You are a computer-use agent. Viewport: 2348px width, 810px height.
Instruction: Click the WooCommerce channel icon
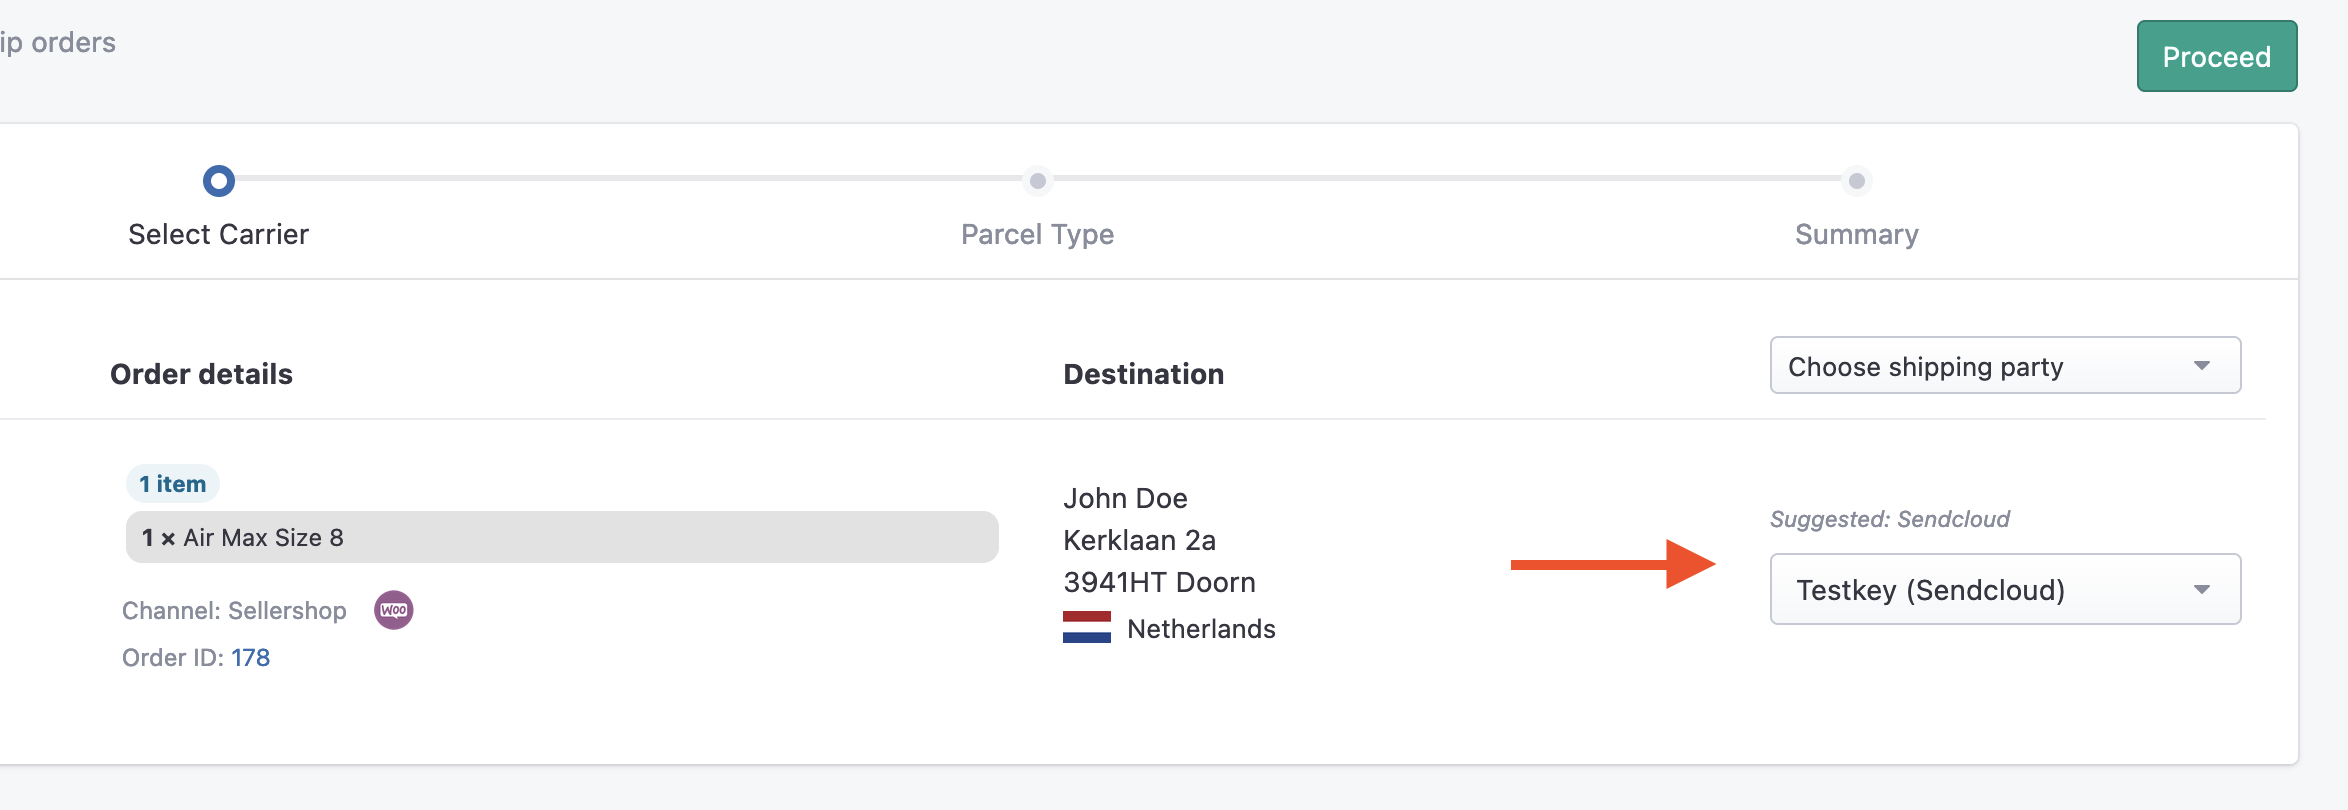pos(394,610)
